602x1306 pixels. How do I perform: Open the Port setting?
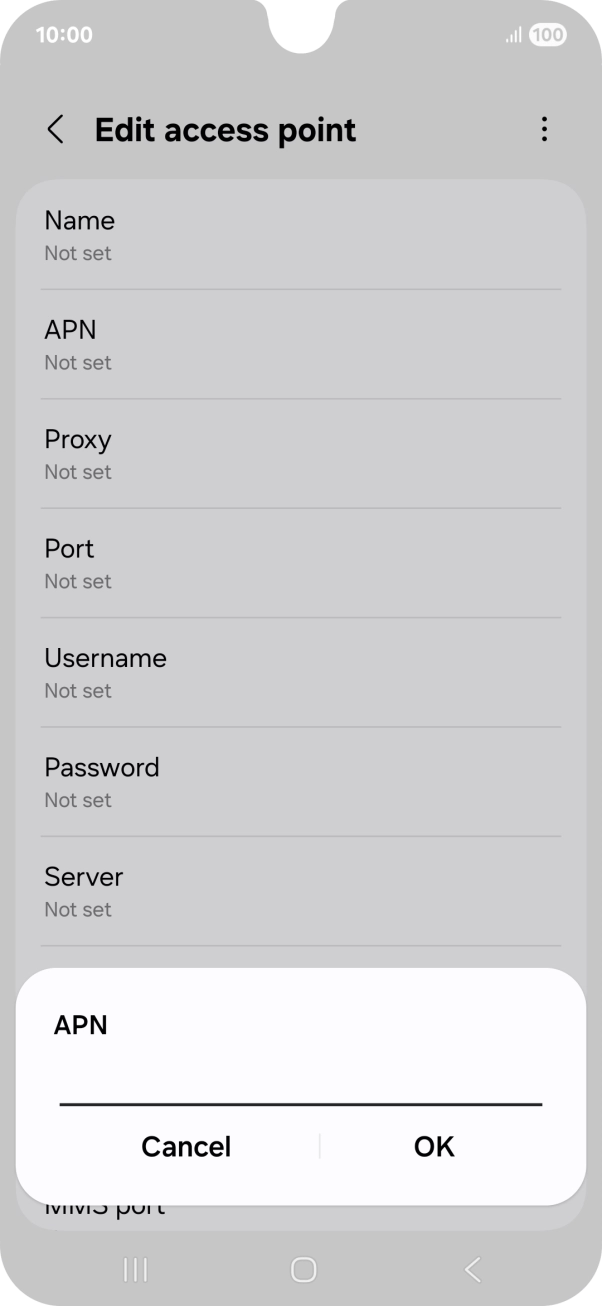pyautogui.click(x=300, y=563)
